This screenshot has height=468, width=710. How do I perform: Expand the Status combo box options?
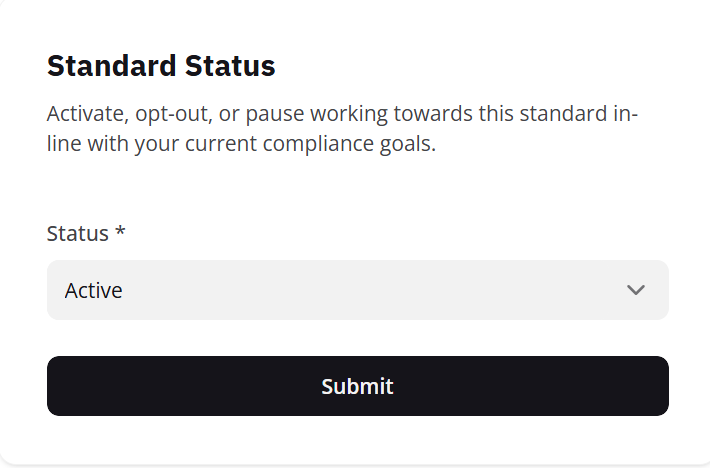coord(357,290)
